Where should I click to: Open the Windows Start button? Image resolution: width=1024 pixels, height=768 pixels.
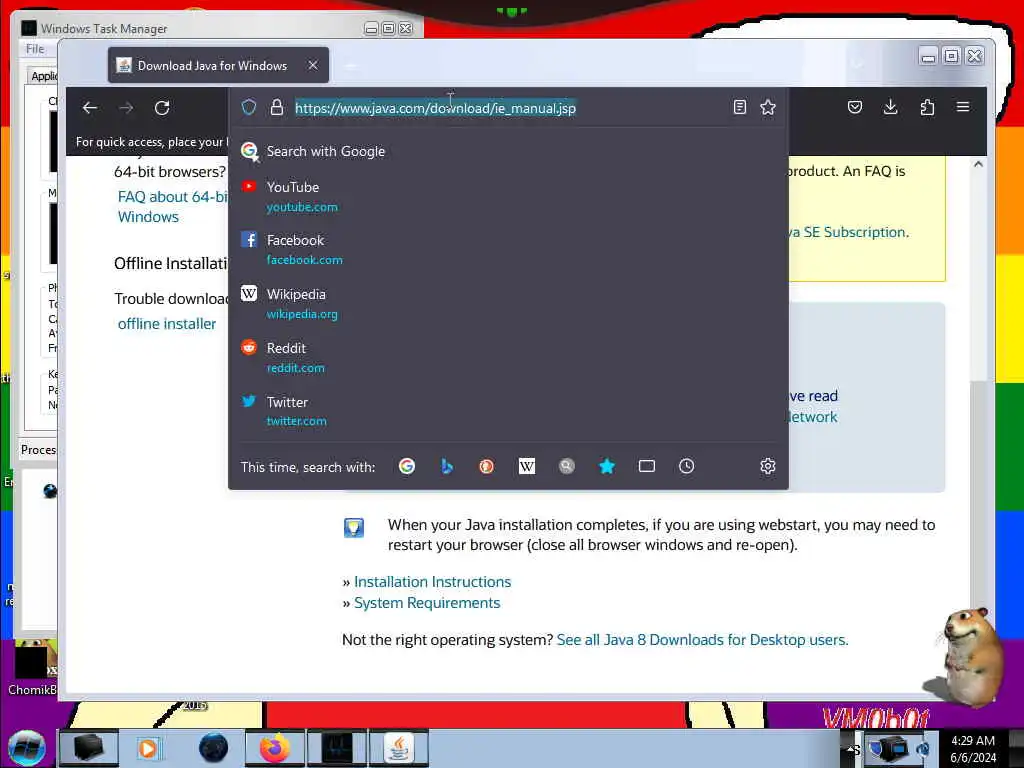pyautogui.click(x=27, y=748)
